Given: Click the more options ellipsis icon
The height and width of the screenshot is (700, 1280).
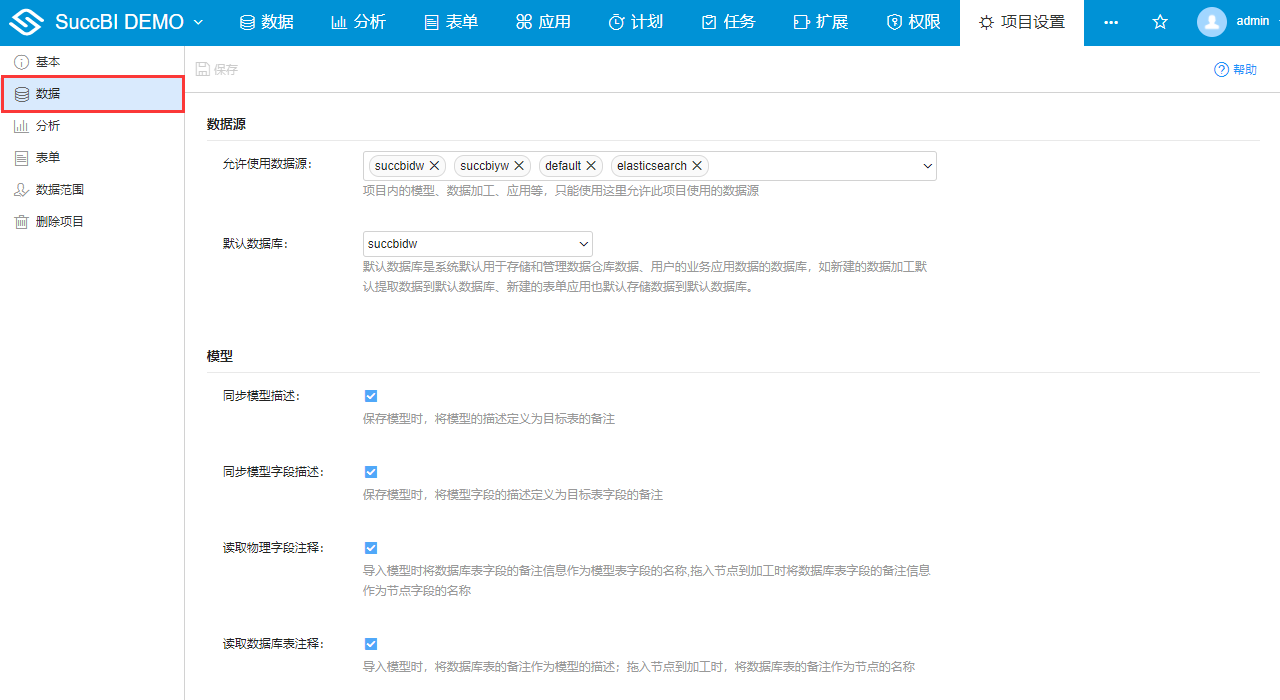Looking at the screenshot, I should pyautogui.click(x=1111, y=21).
